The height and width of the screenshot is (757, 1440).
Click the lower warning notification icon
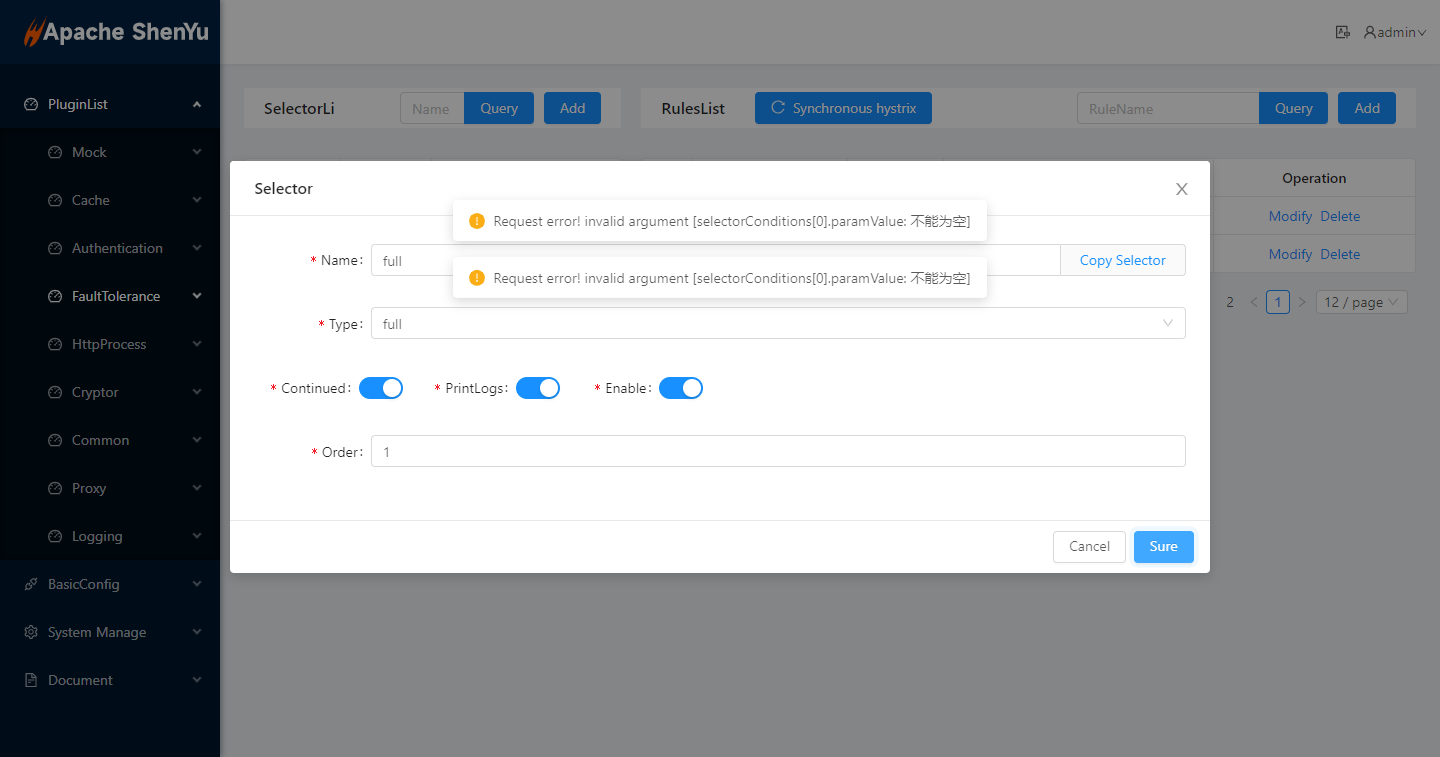[477, 277]
